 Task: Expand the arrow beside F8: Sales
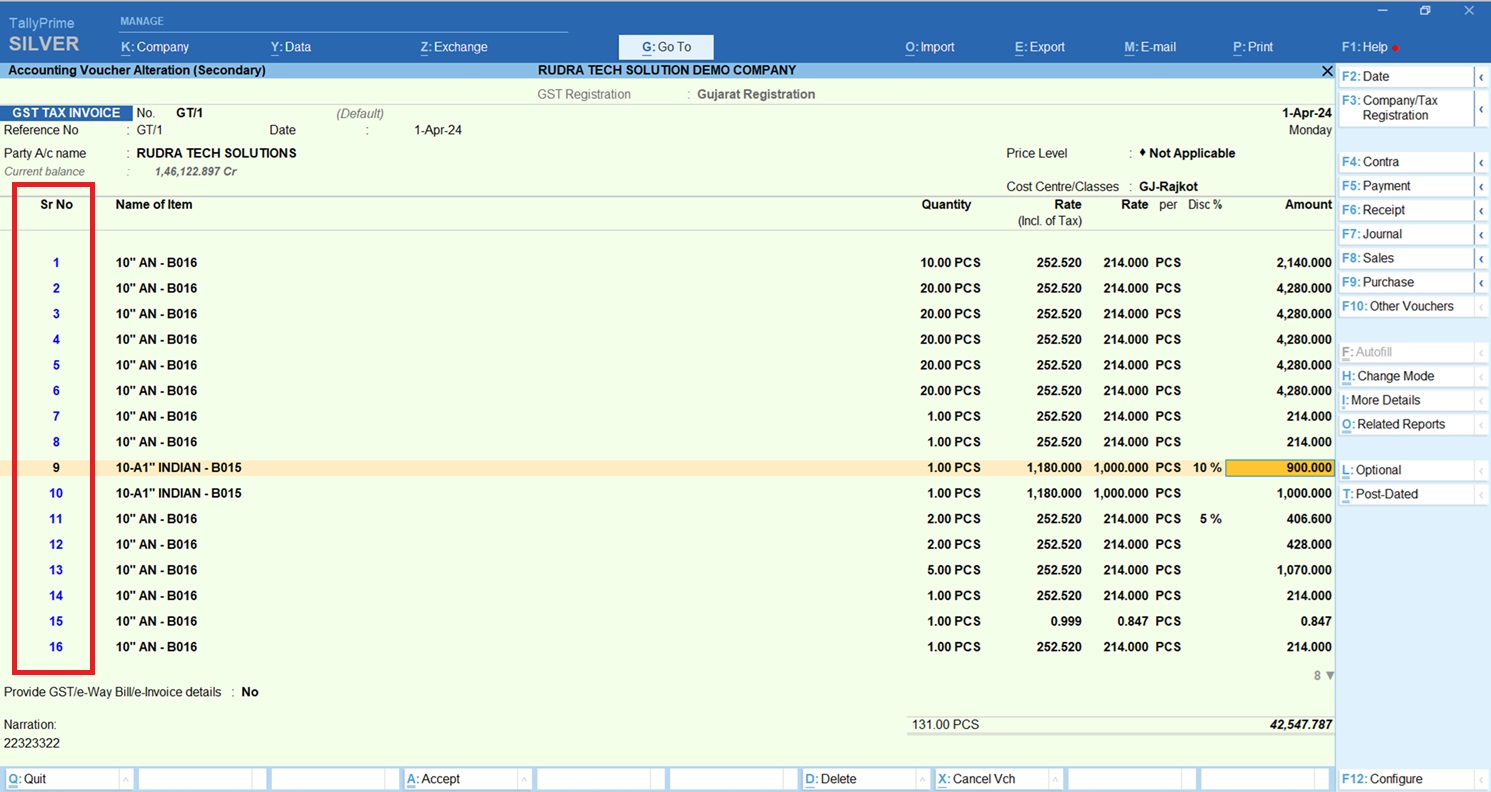pyautogui.click(x=1480, y=259)
